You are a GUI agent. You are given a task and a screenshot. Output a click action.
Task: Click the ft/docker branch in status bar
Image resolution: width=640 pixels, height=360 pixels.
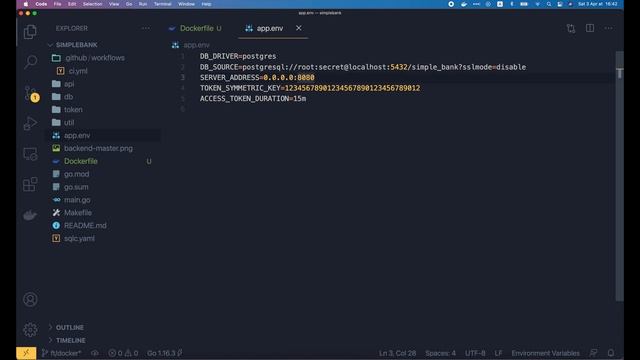62,353
